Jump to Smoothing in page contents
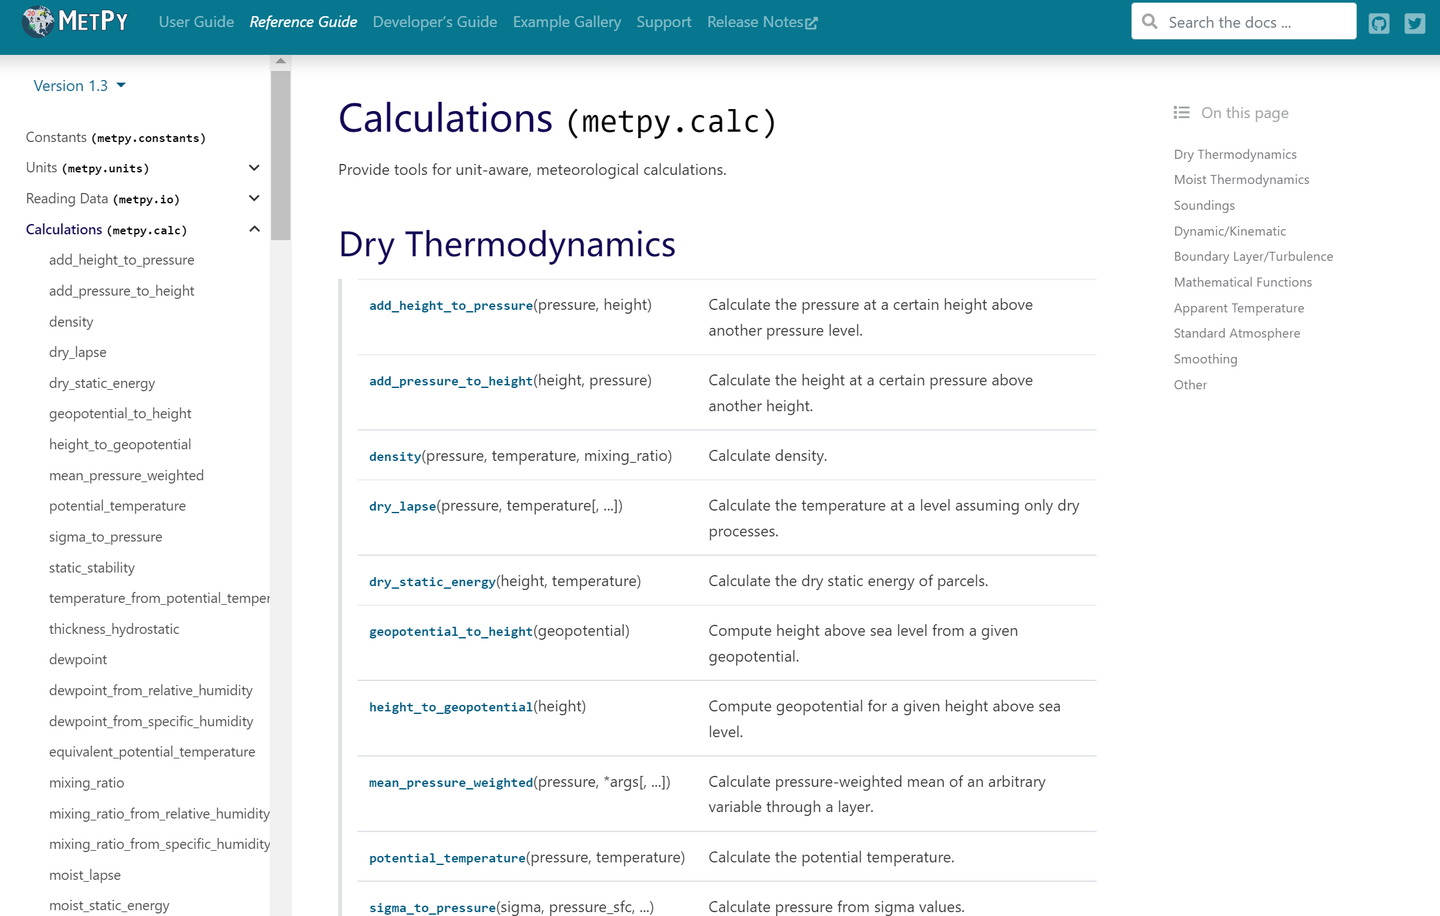Viewport: 1440px width, 916px height. 1205,359
